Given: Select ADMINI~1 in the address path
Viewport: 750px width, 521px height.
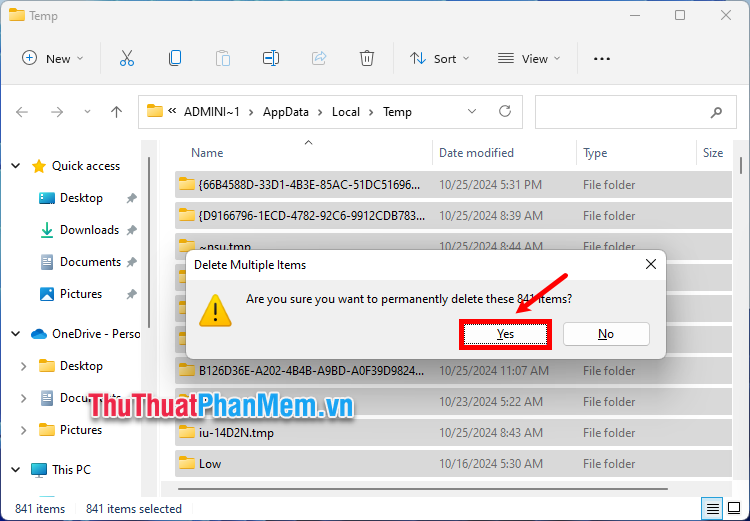Looking at the screenshot, I should click(x=212, y=112).
